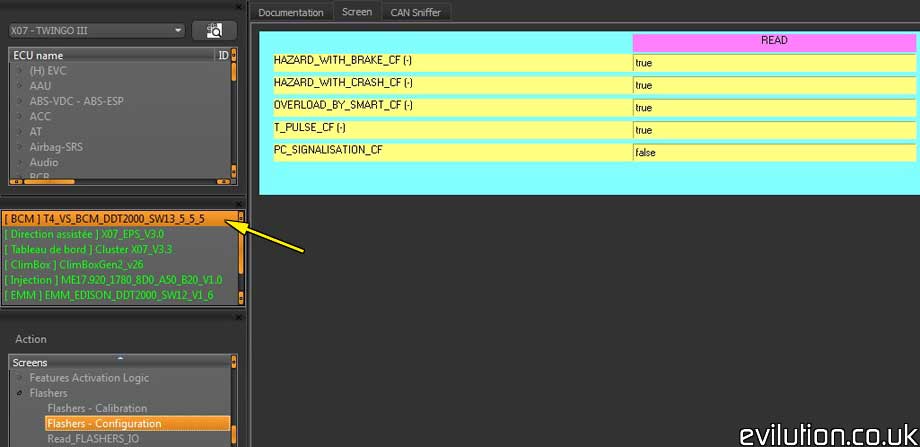
Task: Select the BCM T4_VS_BCM_DDT2000_SW13_5_5_5 entry
Action: pyautogui.click(x=119, y=219)
